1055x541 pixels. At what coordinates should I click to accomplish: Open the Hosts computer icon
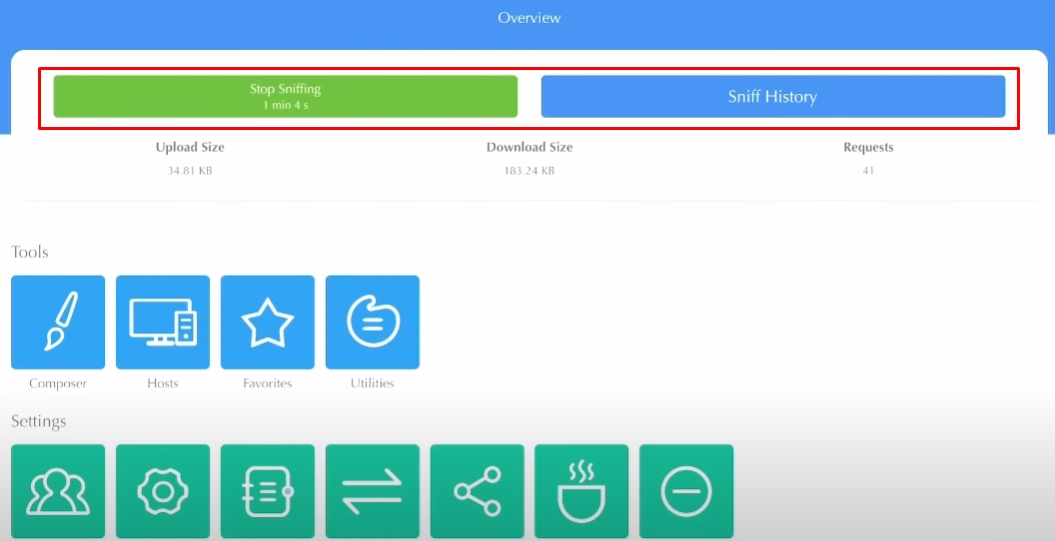tap(162, 322)
